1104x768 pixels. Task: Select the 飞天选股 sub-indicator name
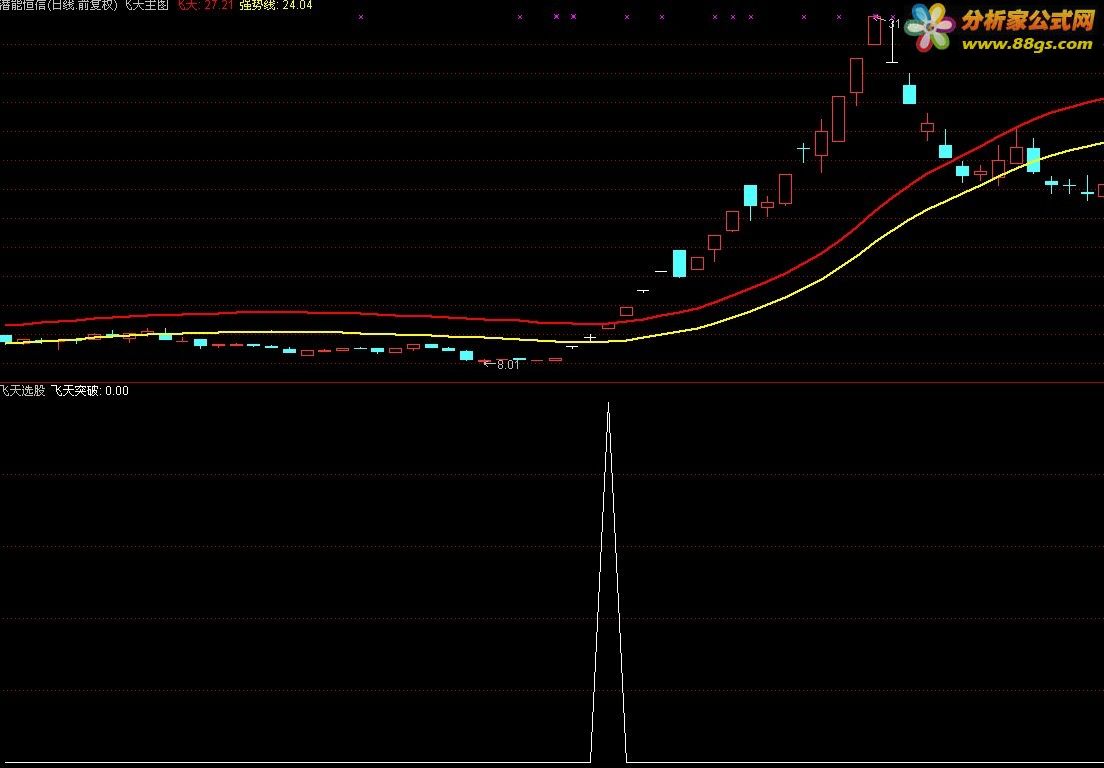pos(23,391)
